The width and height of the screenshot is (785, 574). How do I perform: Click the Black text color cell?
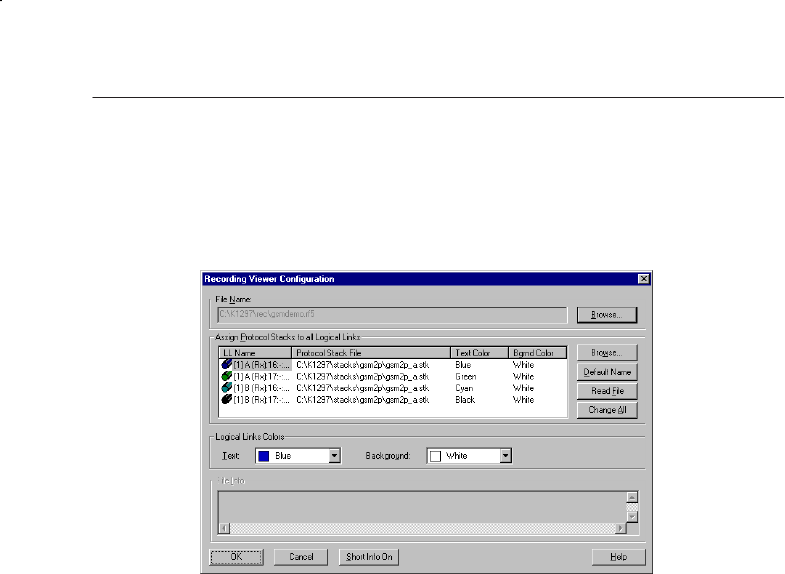pos(465,399)
